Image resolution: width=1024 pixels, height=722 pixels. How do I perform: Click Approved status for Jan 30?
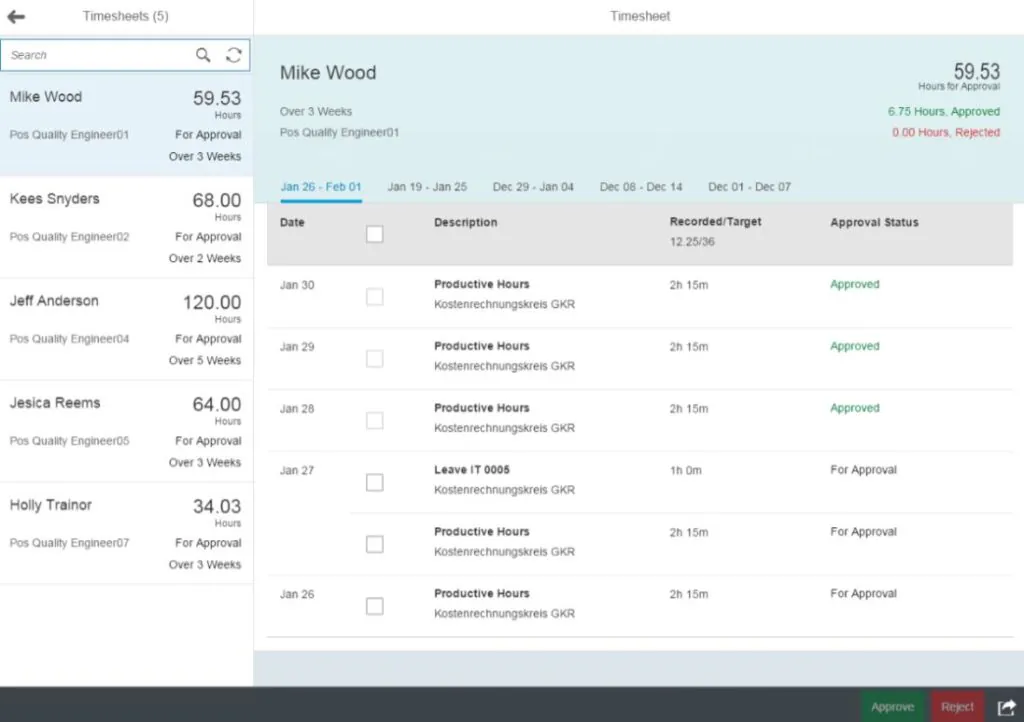pyautogui.click(x=854, y=284)
